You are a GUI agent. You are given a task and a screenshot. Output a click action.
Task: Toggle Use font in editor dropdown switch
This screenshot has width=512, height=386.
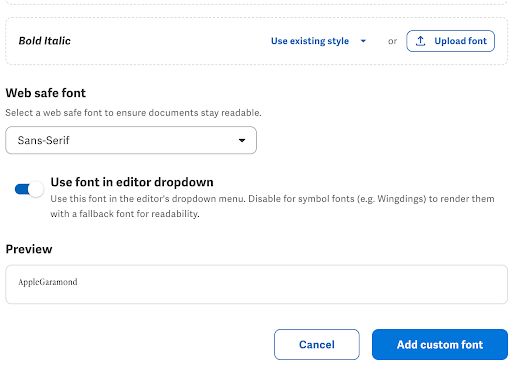pyautogui.click(x=29, y=189)
